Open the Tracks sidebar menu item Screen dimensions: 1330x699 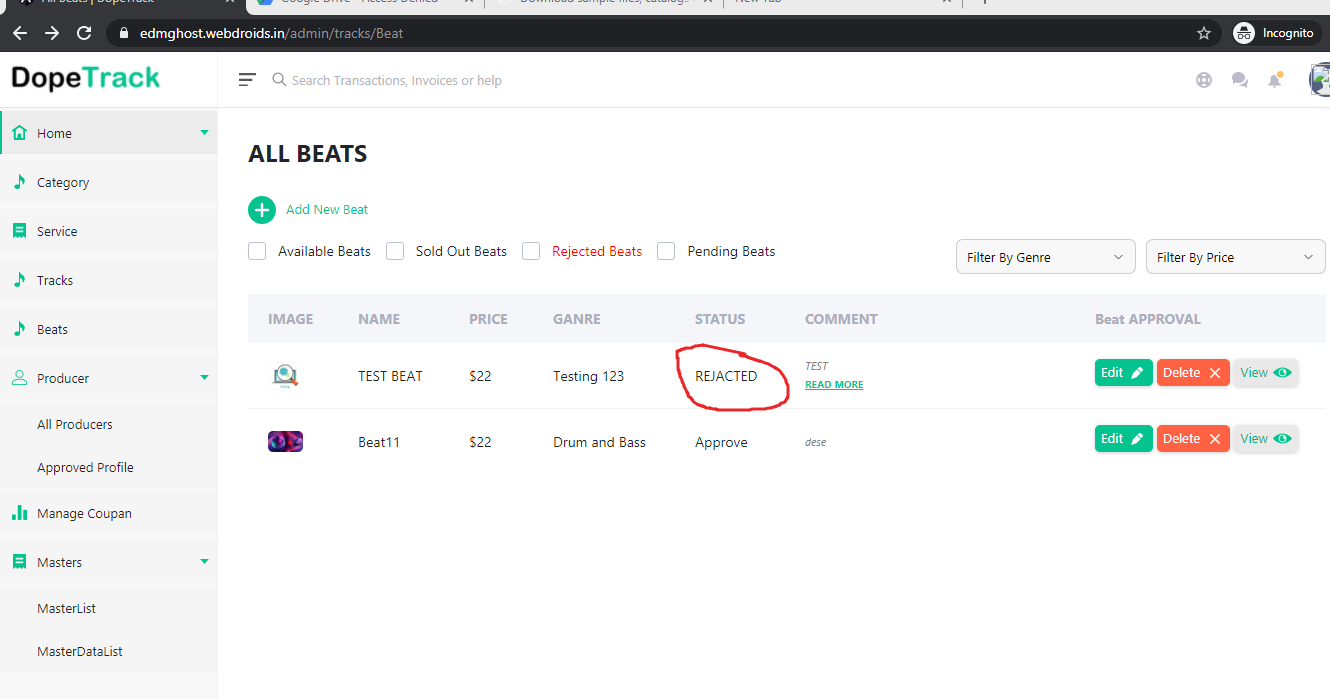(x=108, y=280)
